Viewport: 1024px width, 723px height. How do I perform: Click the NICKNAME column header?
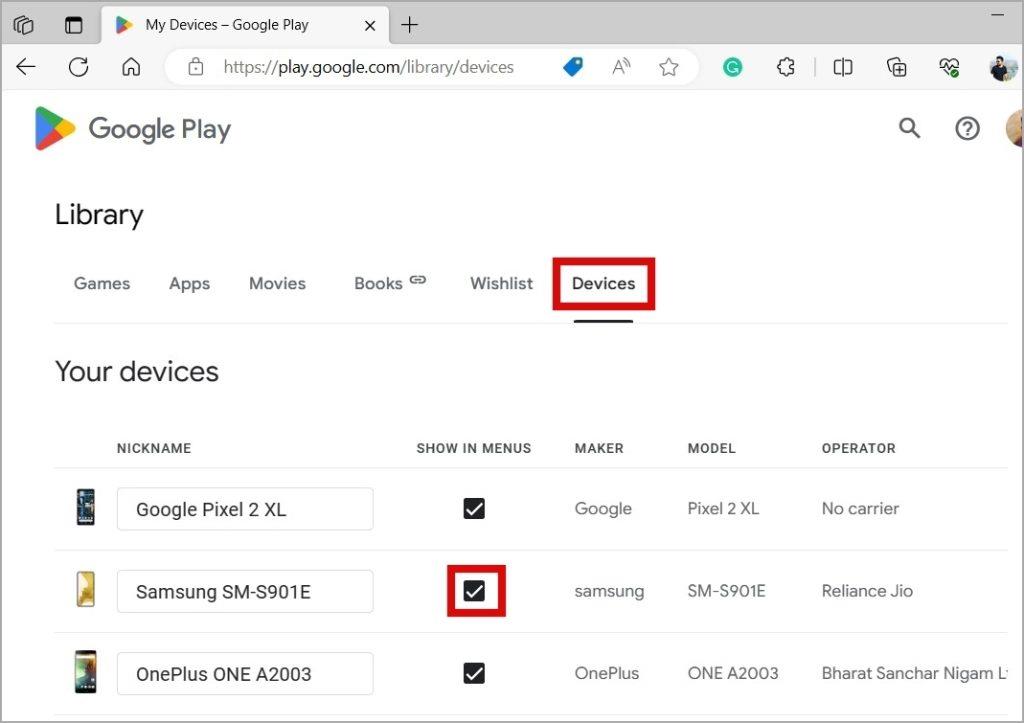(154, 449)
